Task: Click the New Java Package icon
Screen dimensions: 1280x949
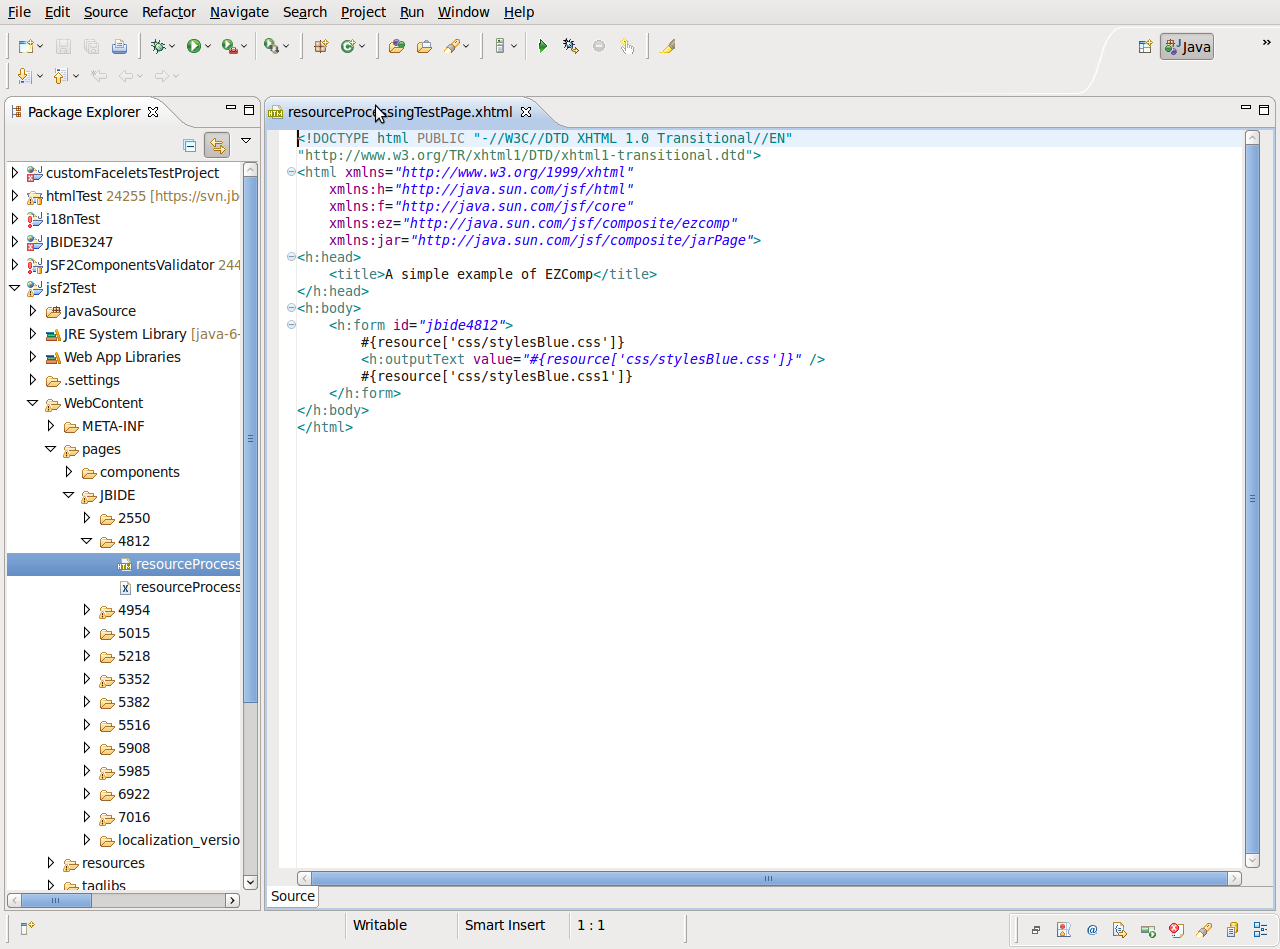Action: 321,46
